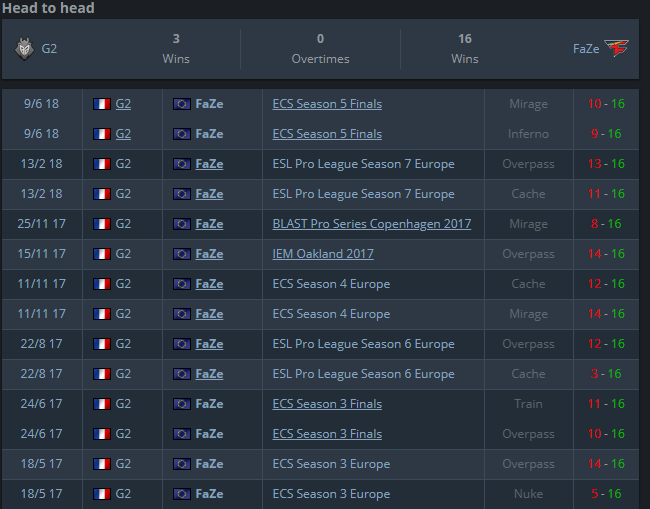Click the G2 team logo icon
Viewport: 650px width, 509px height.
24,49
